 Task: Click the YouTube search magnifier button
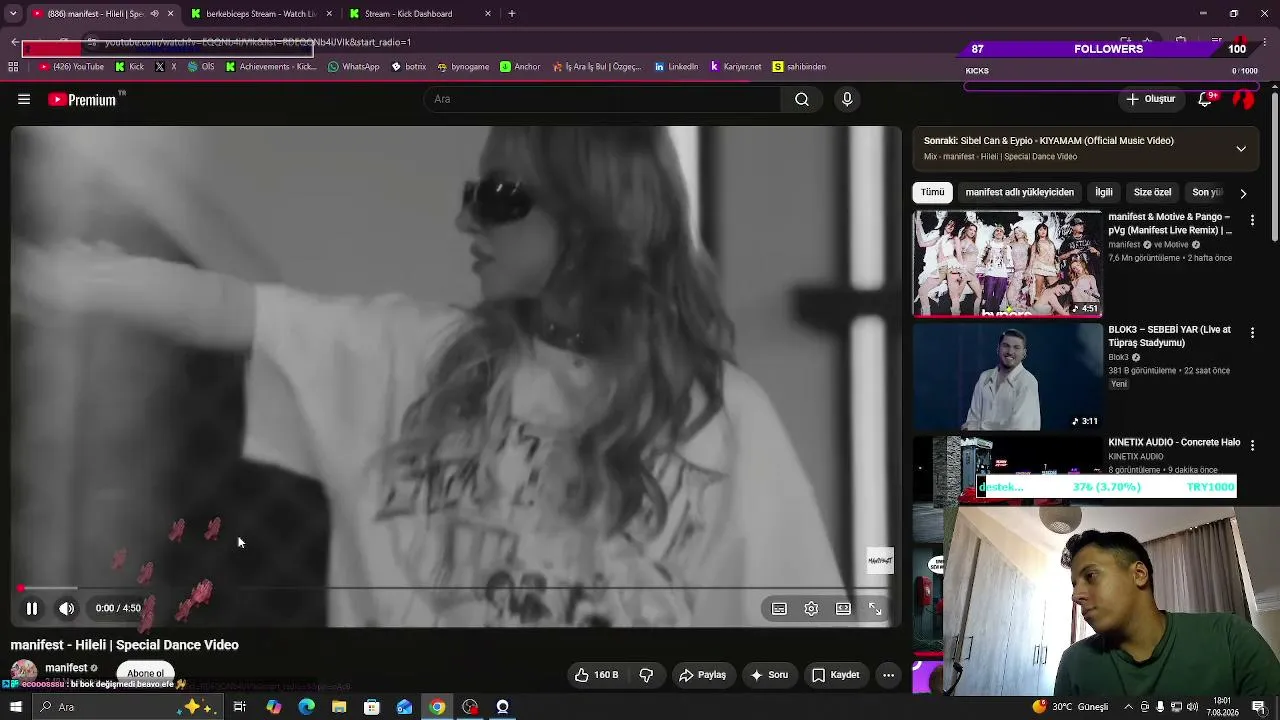(802, 99)
